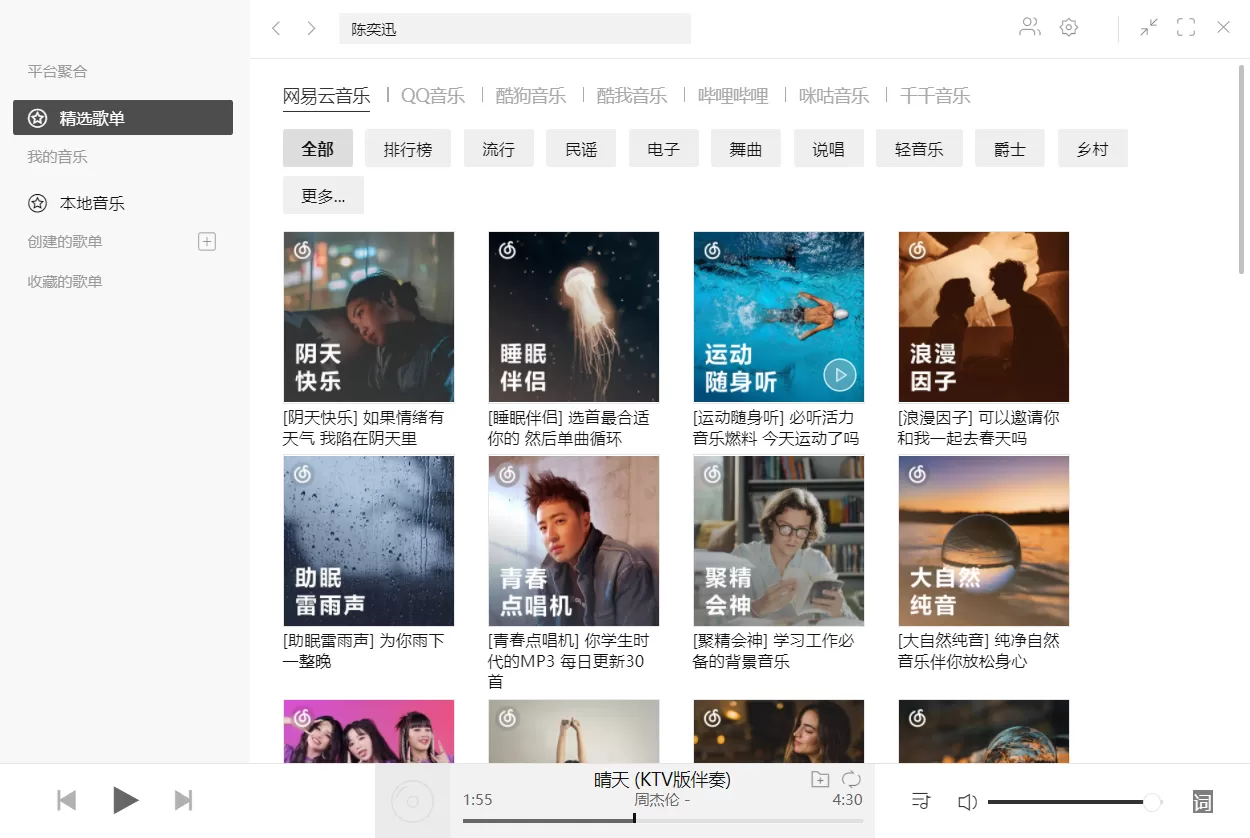
Task: Switch to the QQ音乐 tab
Action: 432,95
